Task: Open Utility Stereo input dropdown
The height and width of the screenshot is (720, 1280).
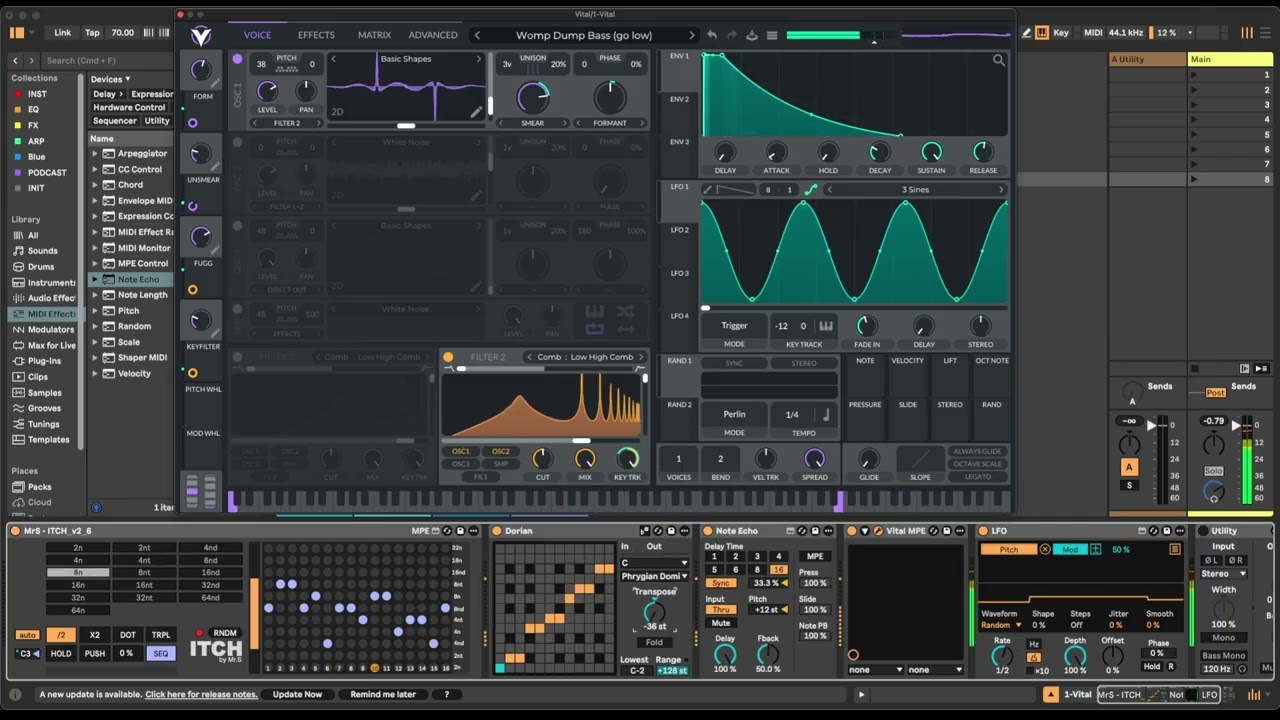Action: coord(1224,574)
